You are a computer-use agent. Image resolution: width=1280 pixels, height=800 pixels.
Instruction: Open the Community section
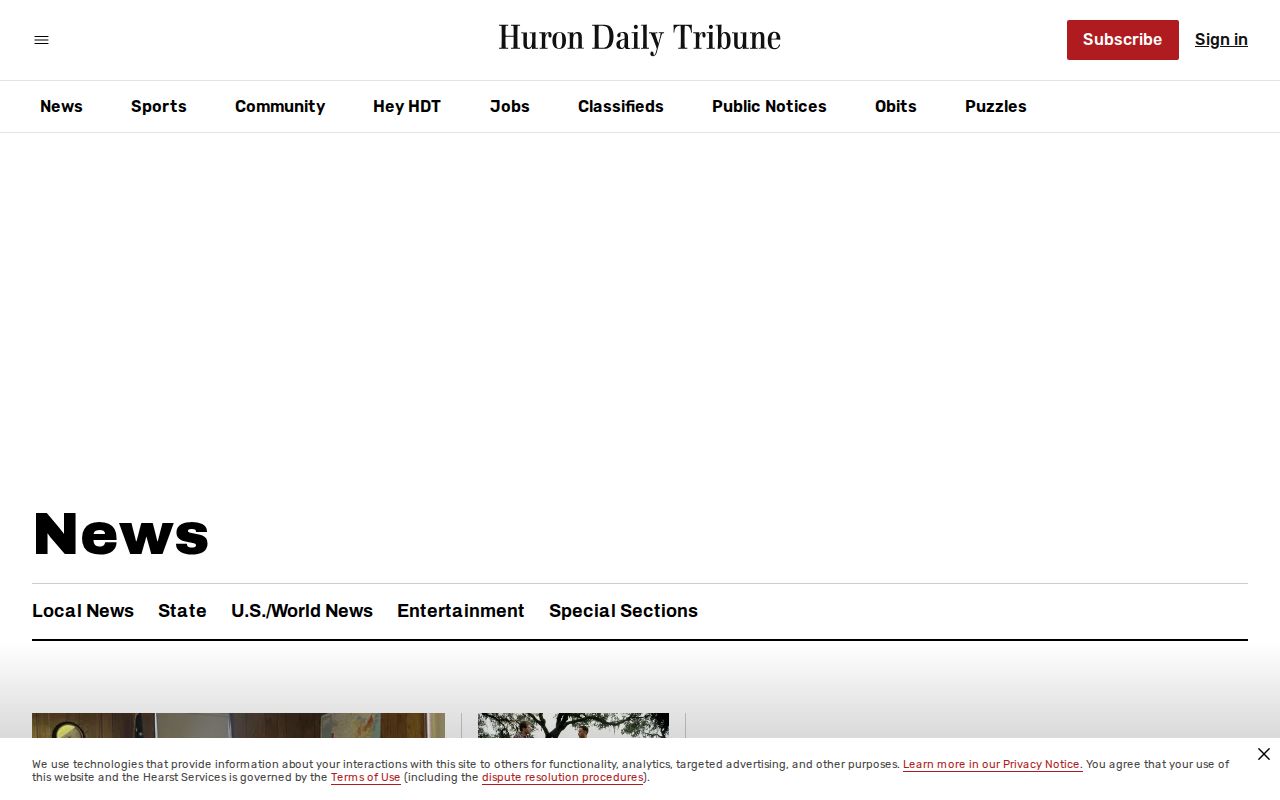point(280,106)
